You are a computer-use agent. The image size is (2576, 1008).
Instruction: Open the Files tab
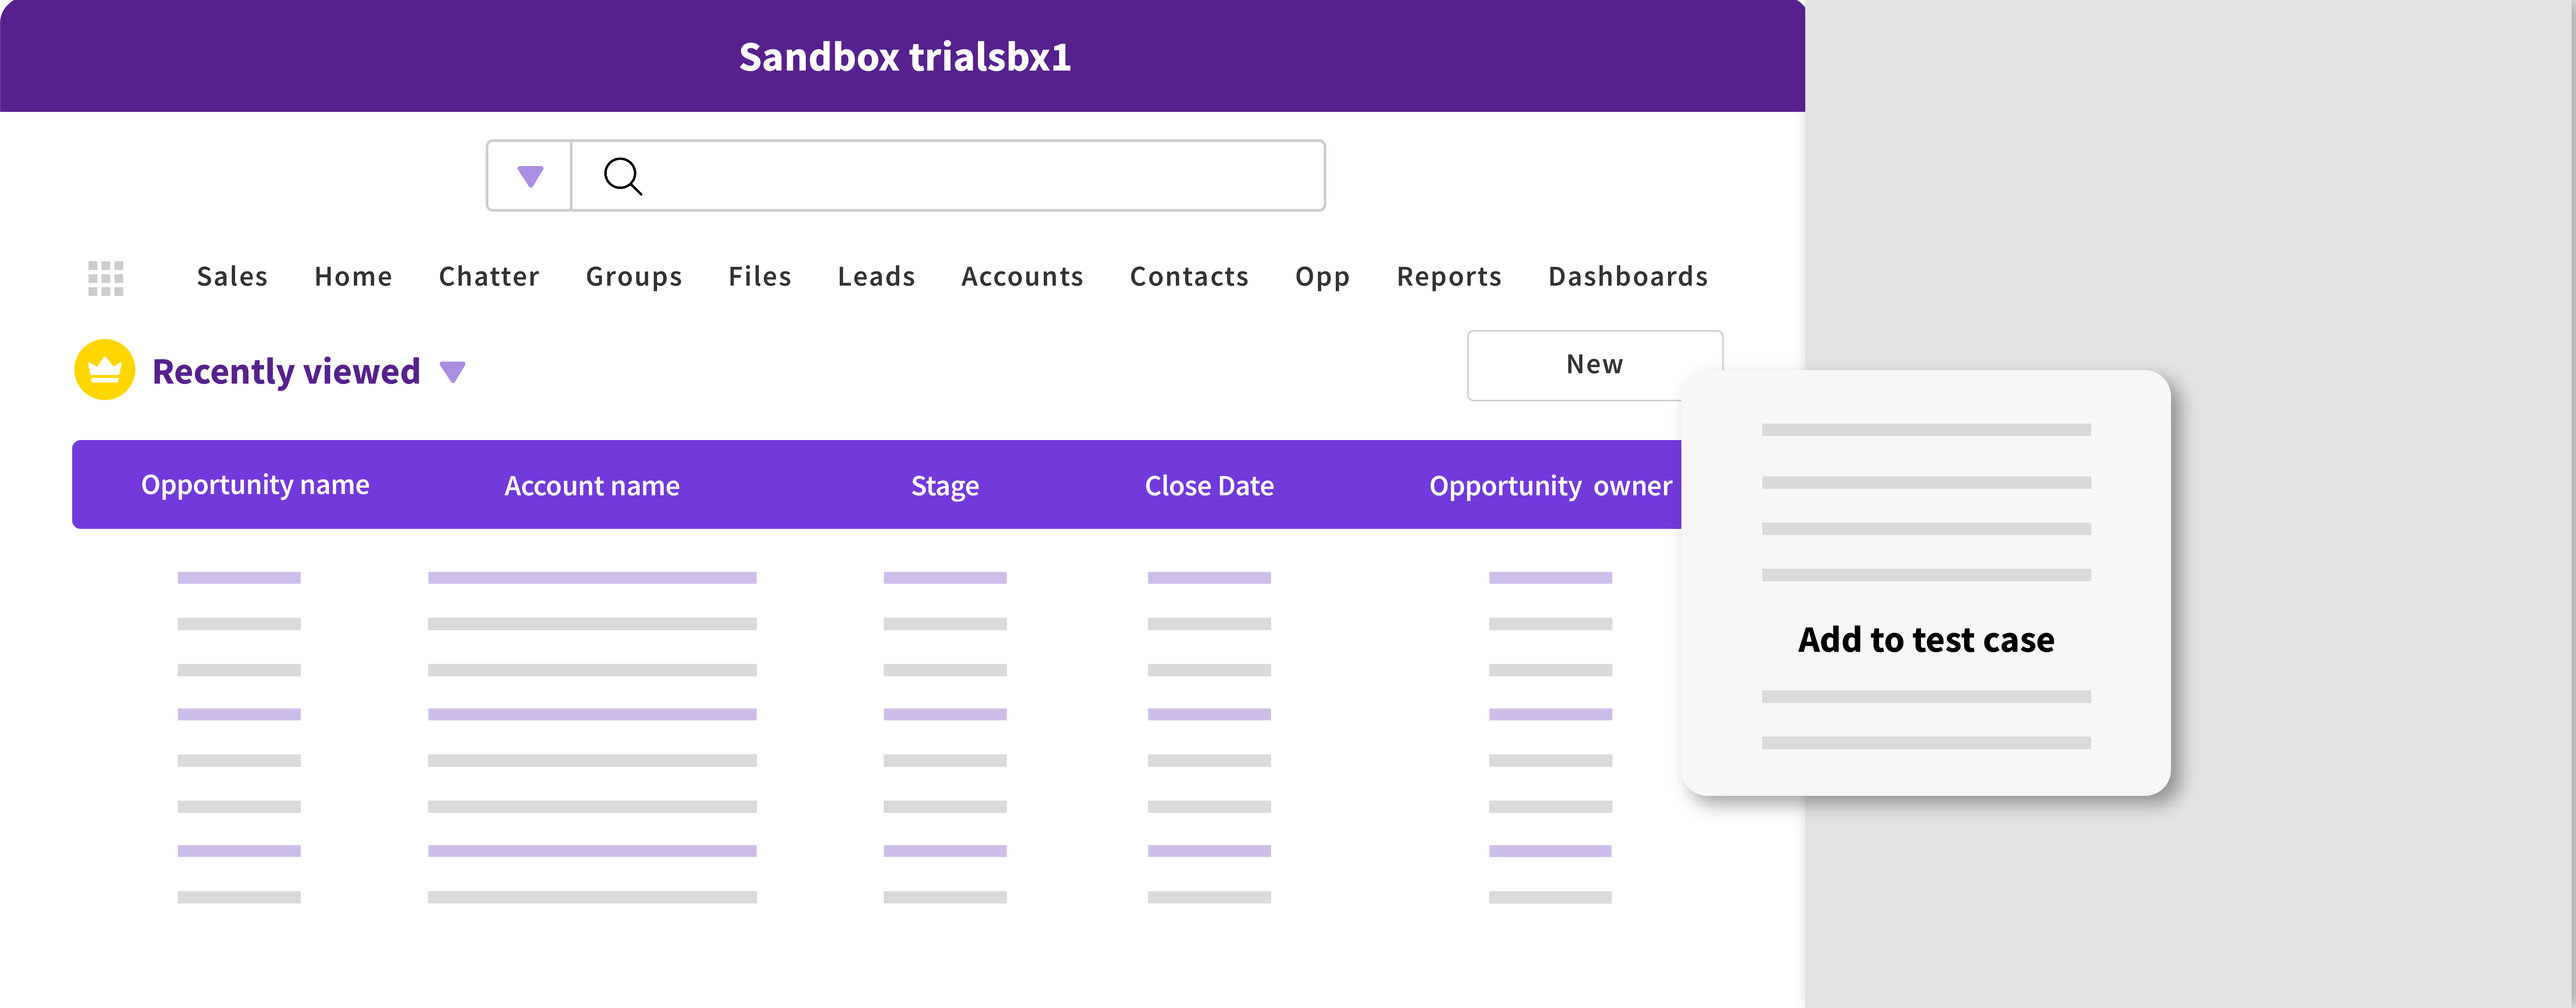[759, 277]
